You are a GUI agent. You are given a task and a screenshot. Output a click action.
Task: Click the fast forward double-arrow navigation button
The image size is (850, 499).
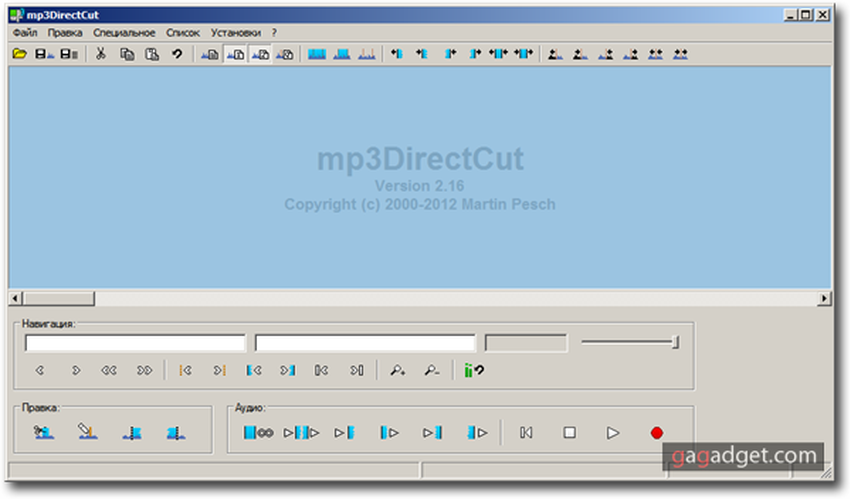click(144, 371)
